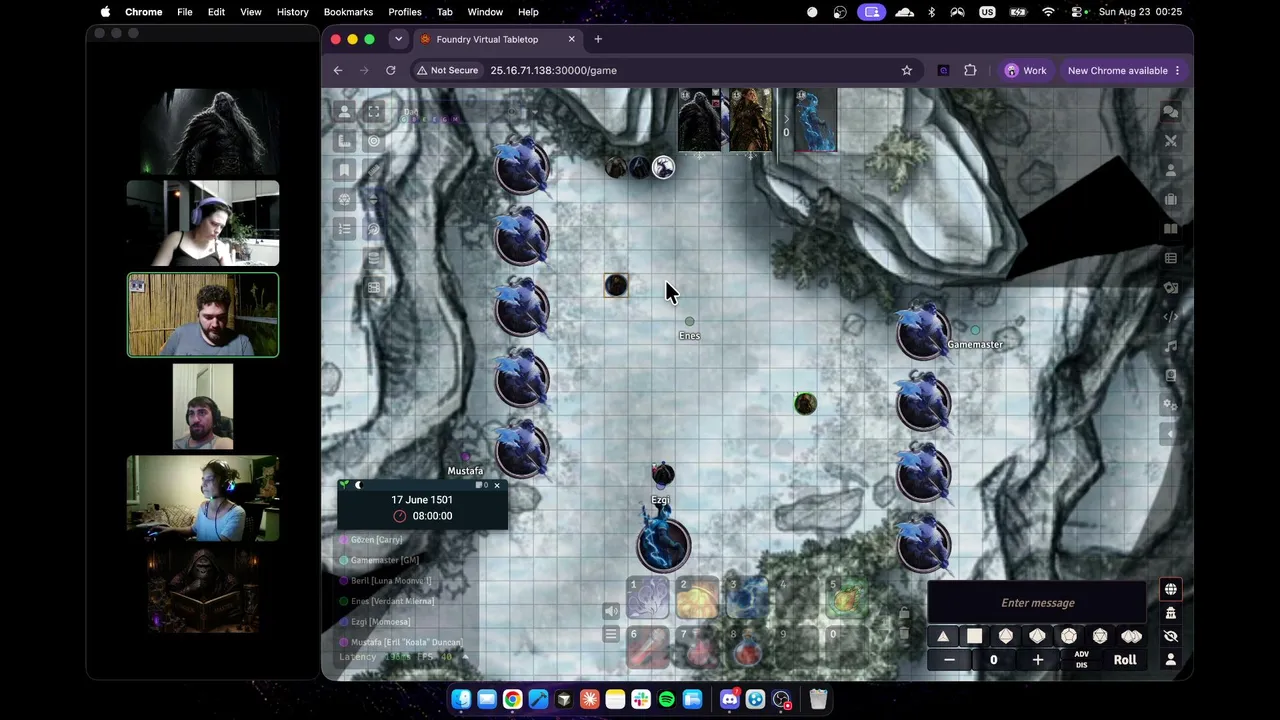Click the 08:00:00 clock time
1280x720 pixels.
pyautogui.click(x=432, y=516)
